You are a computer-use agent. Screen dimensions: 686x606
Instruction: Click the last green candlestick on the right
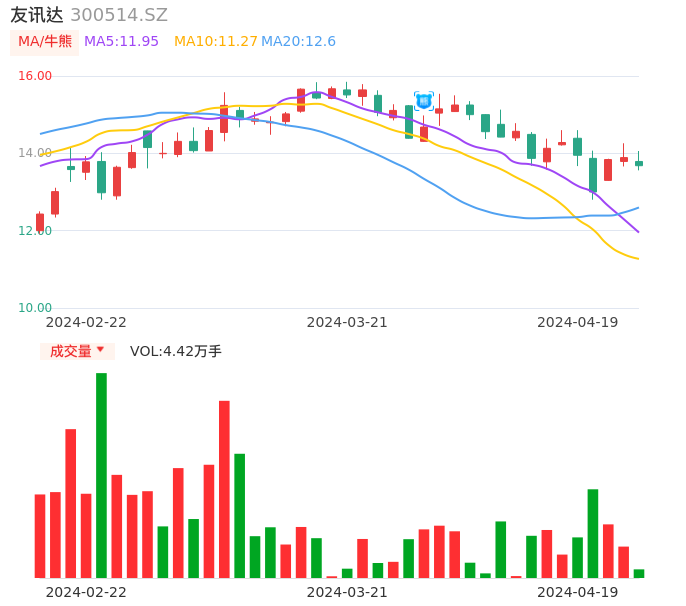coord(639,163)
